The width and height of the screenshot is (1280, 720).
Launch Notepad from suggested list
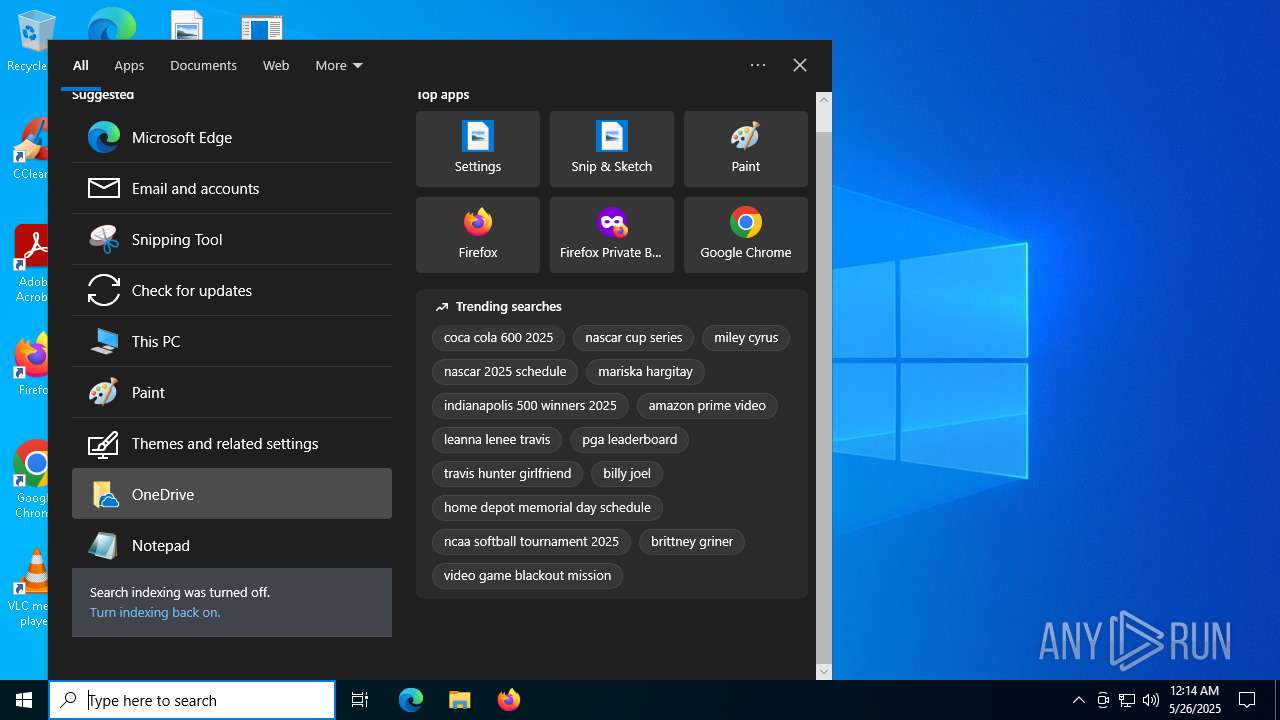232,545
